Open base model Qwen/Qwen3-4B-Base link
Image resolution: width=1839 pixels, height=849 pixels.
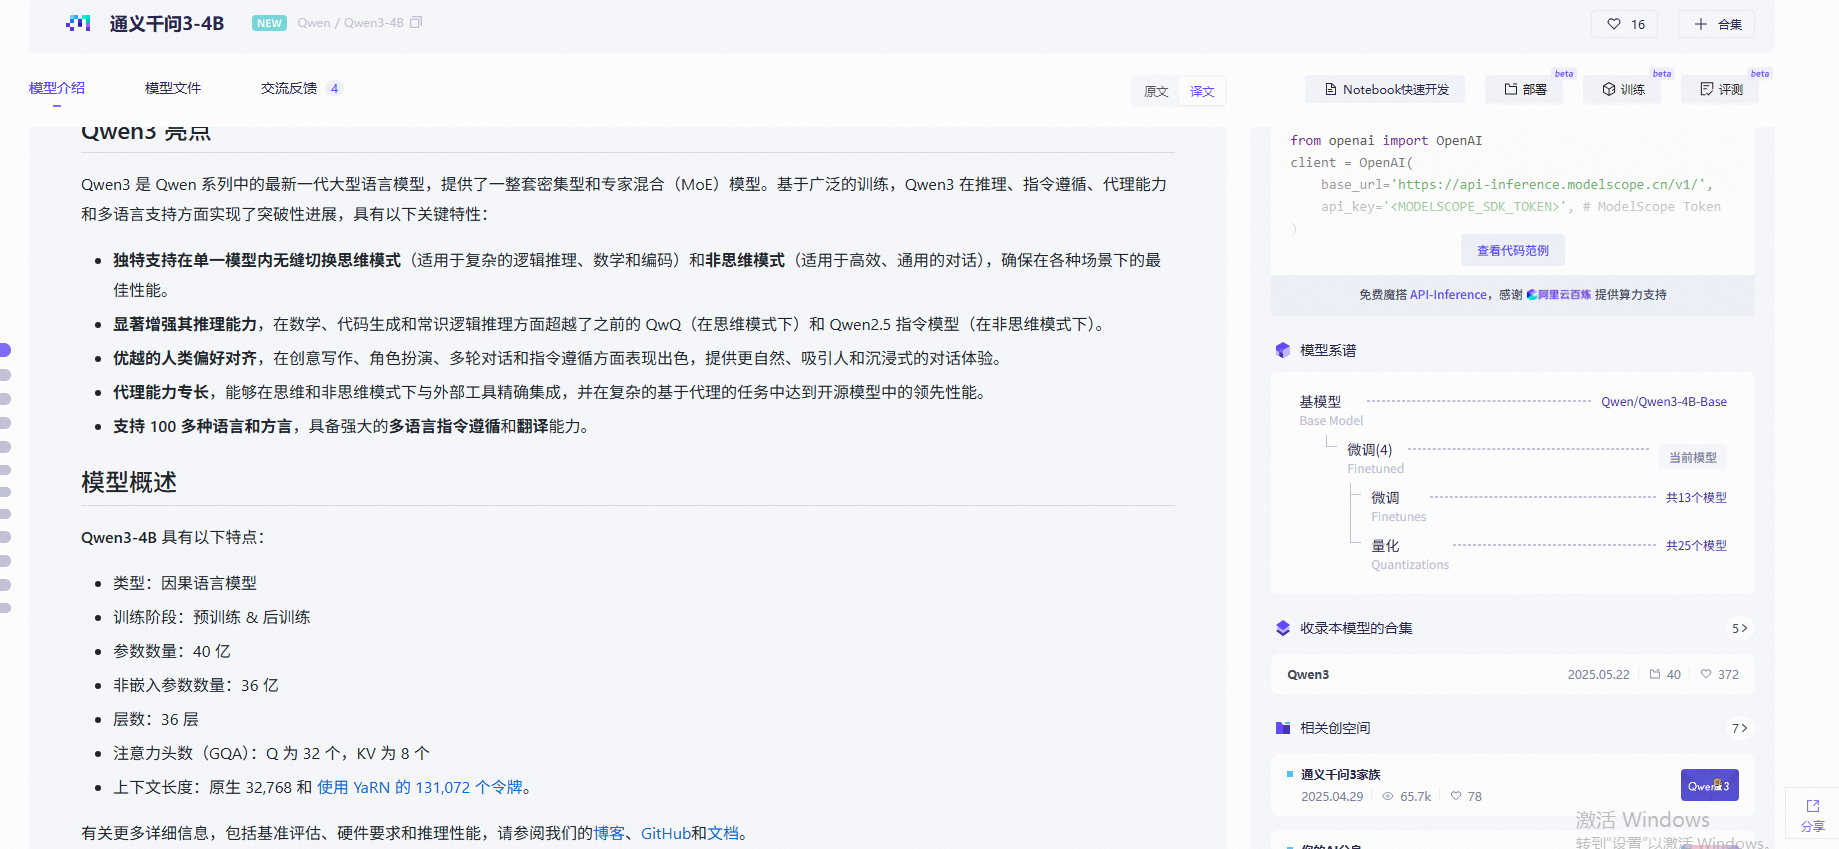(x=1664, y=402)
